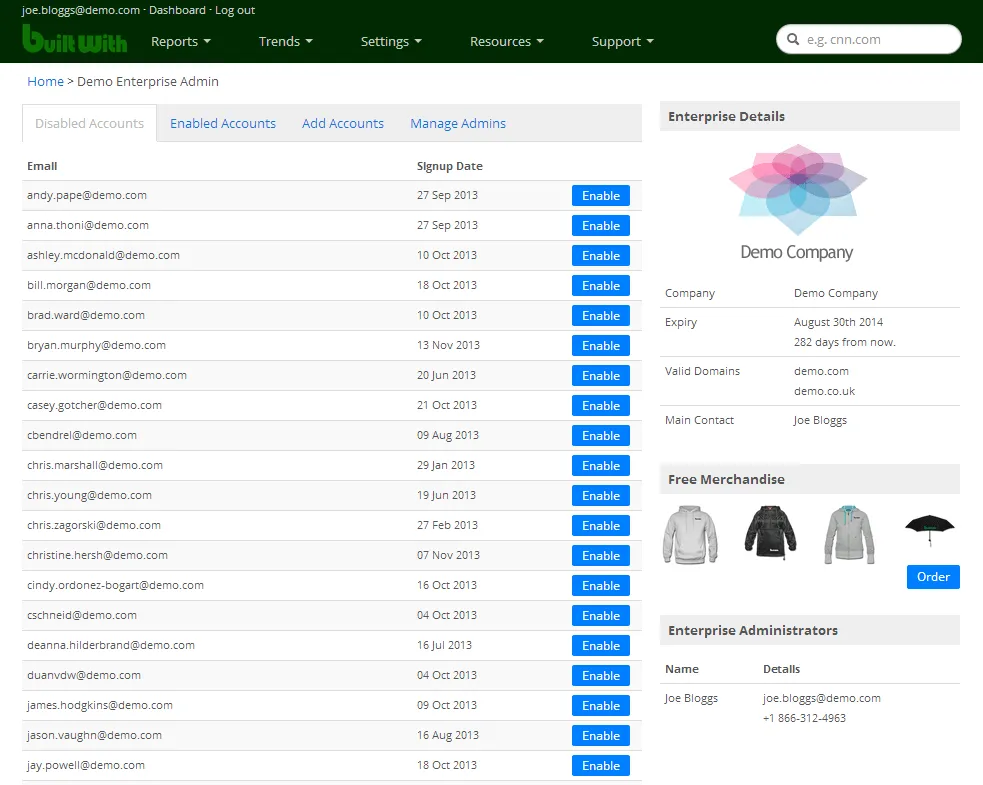Open the Add Accounts tab
Viewport: 983px width, 785px height.
(343, 124)
